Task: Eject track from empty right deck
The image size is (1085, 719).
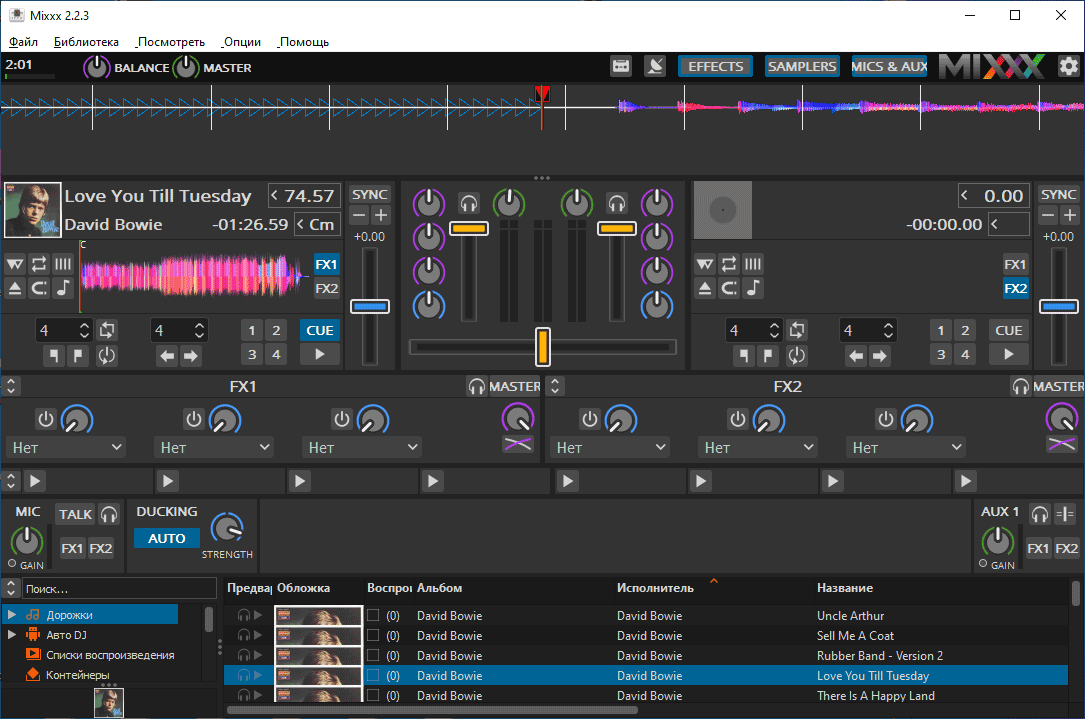Action: pyautogui.click(x=704, y=288)
